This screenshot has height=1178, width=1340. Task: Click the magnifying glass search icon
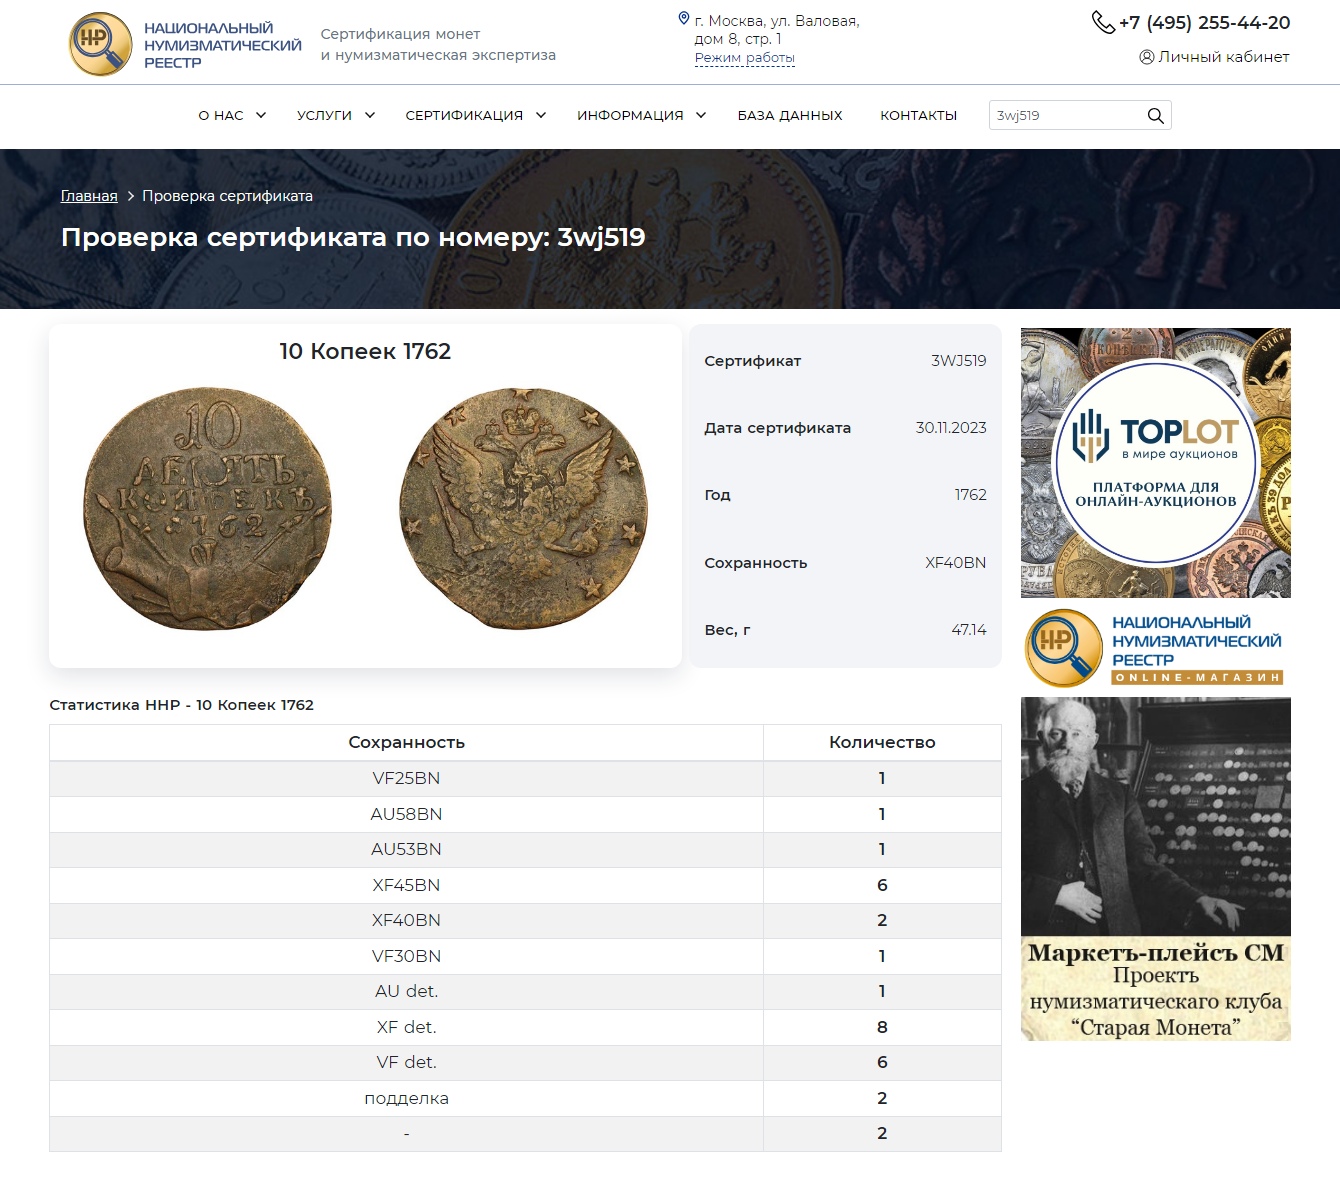[1155, 116]
